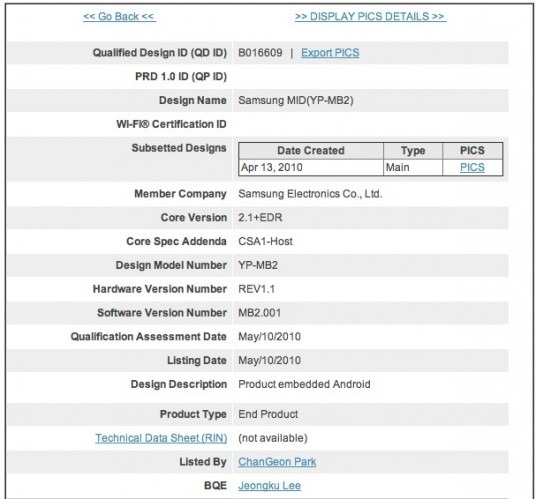Image resolution: width=536 pixels, height=499 pixels.
Task: Select the QD ID value B016609
Action: point(260,53)
